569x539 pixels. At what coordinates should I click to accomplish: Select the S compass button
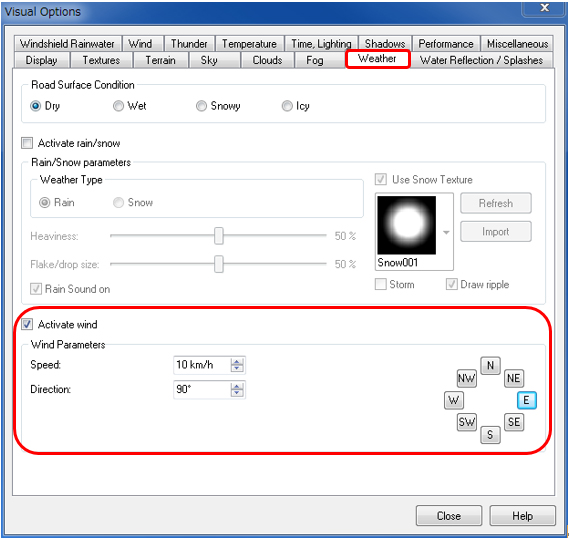click(490, 435)
